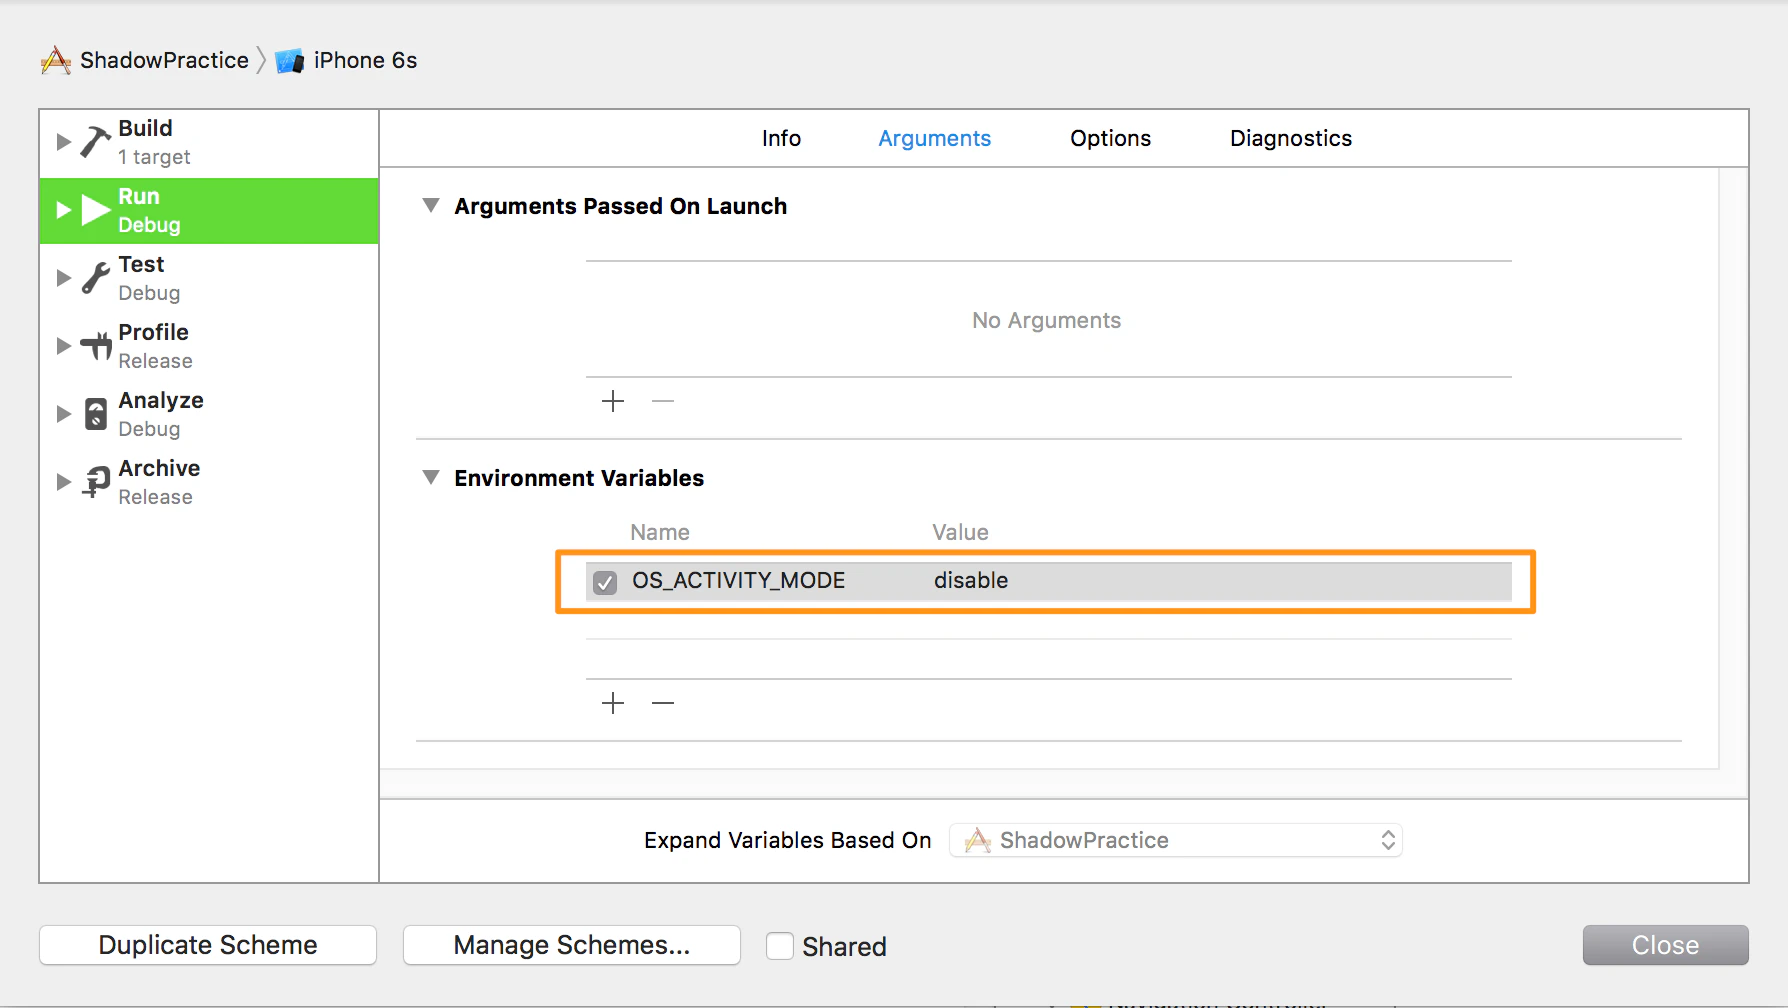This screenshot has height=1008, width=1788.
Task: Expand the Archive action disclosure triangle
Action: coord(63,482)
